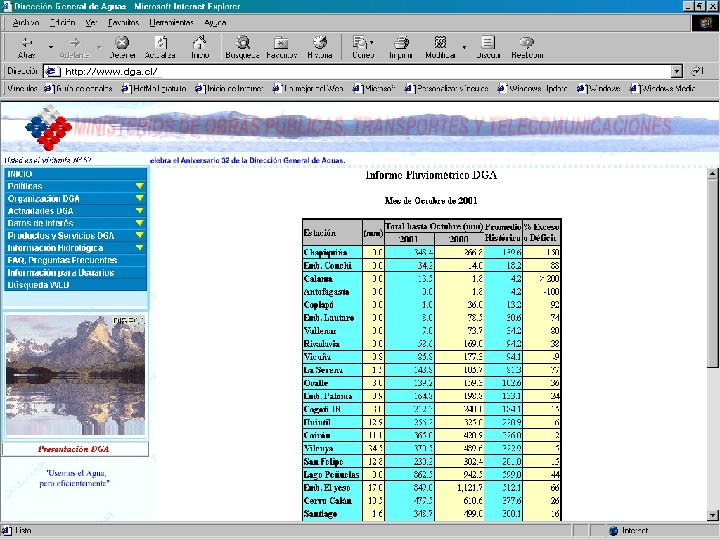Expand Información Hidrológica menu arrow
Screen dimensions: 720x540
point(140,248)
